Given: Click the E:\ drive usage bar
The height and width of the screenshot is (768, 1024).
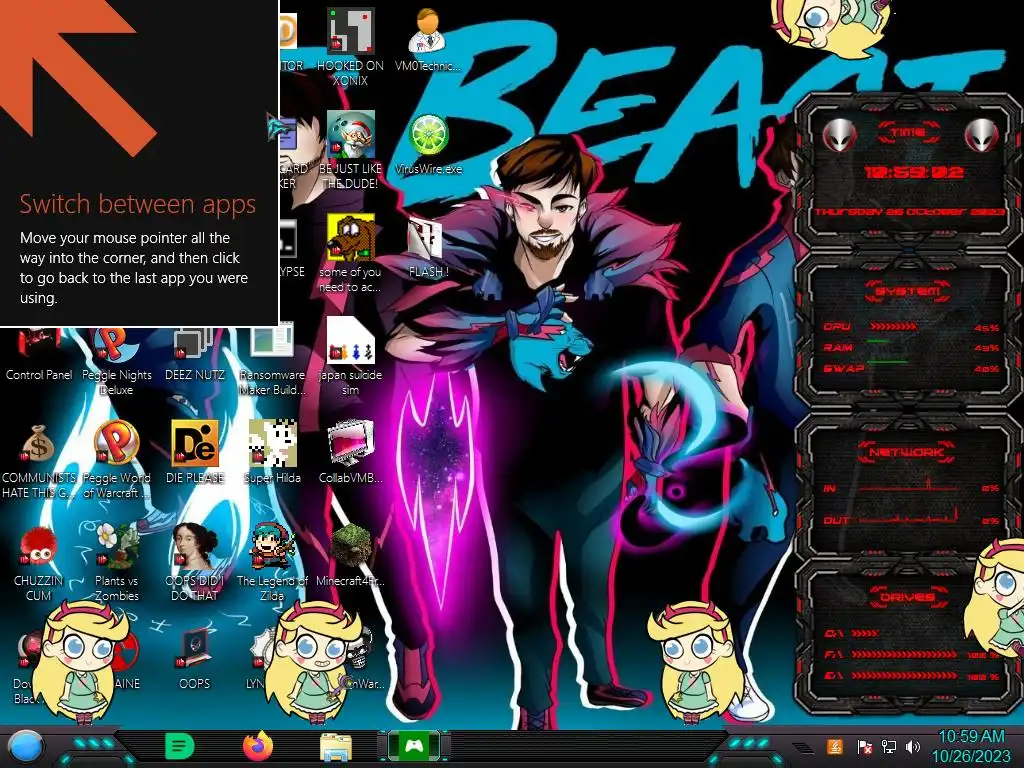Looking at the screenshot, I should point(904,676).
